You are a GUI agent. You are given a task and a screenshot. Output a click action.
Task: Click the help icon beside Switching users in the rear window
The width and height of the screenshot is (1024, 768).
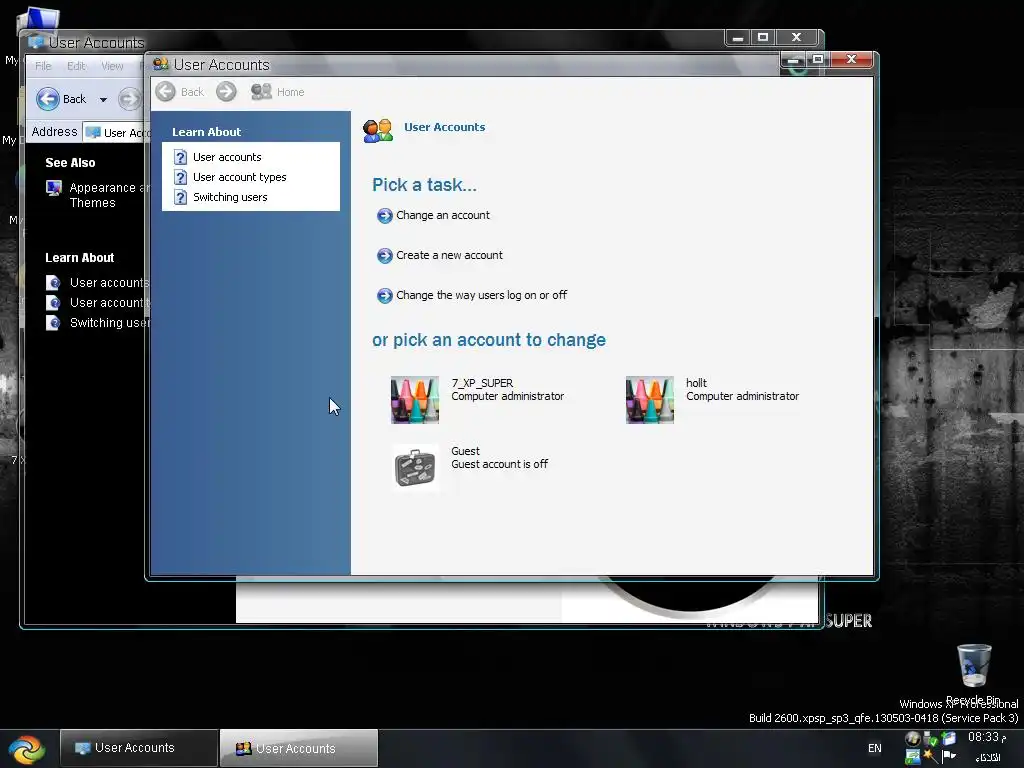[53, 323]
